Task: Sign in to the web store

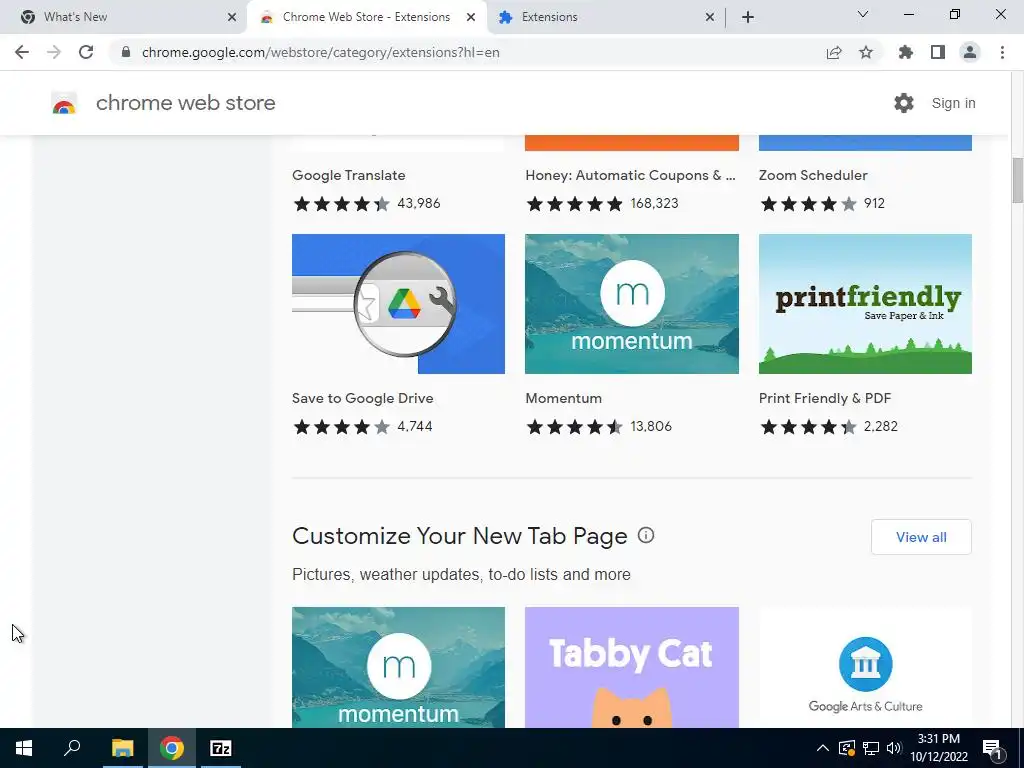Action: click(x=953, y=103)
